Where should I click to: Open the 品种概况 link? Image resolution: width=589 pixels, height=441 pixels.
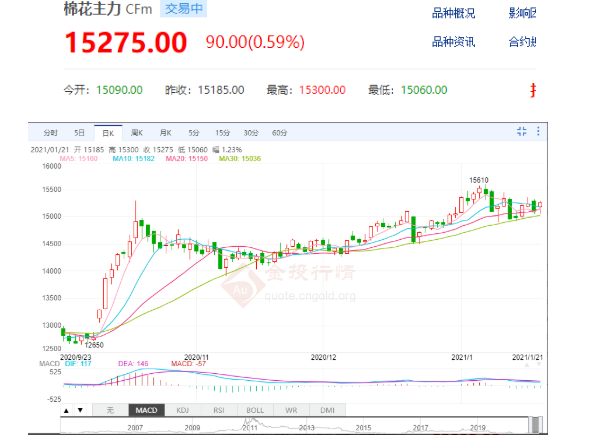[453, 13]
